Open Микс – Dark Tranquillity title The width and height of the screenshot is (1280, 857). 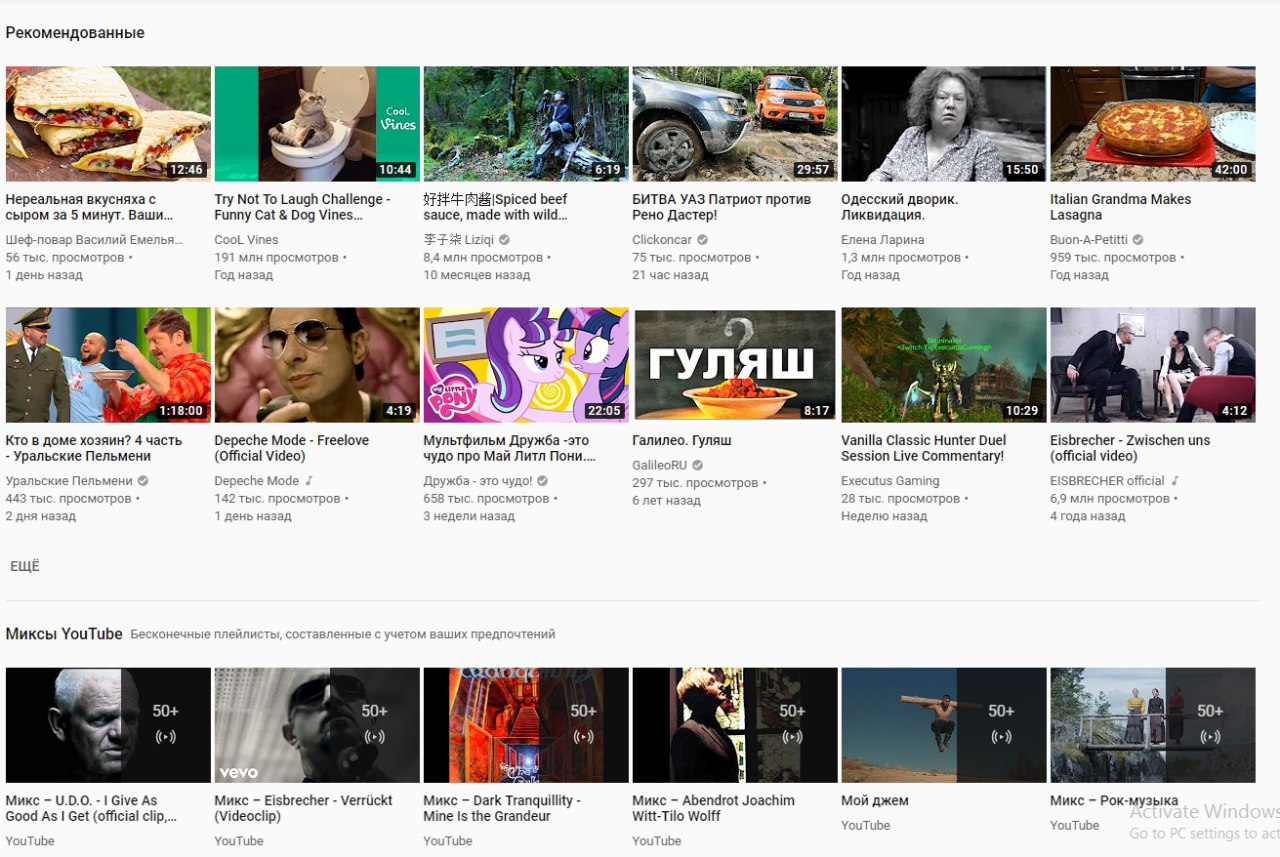click(502, 808)
